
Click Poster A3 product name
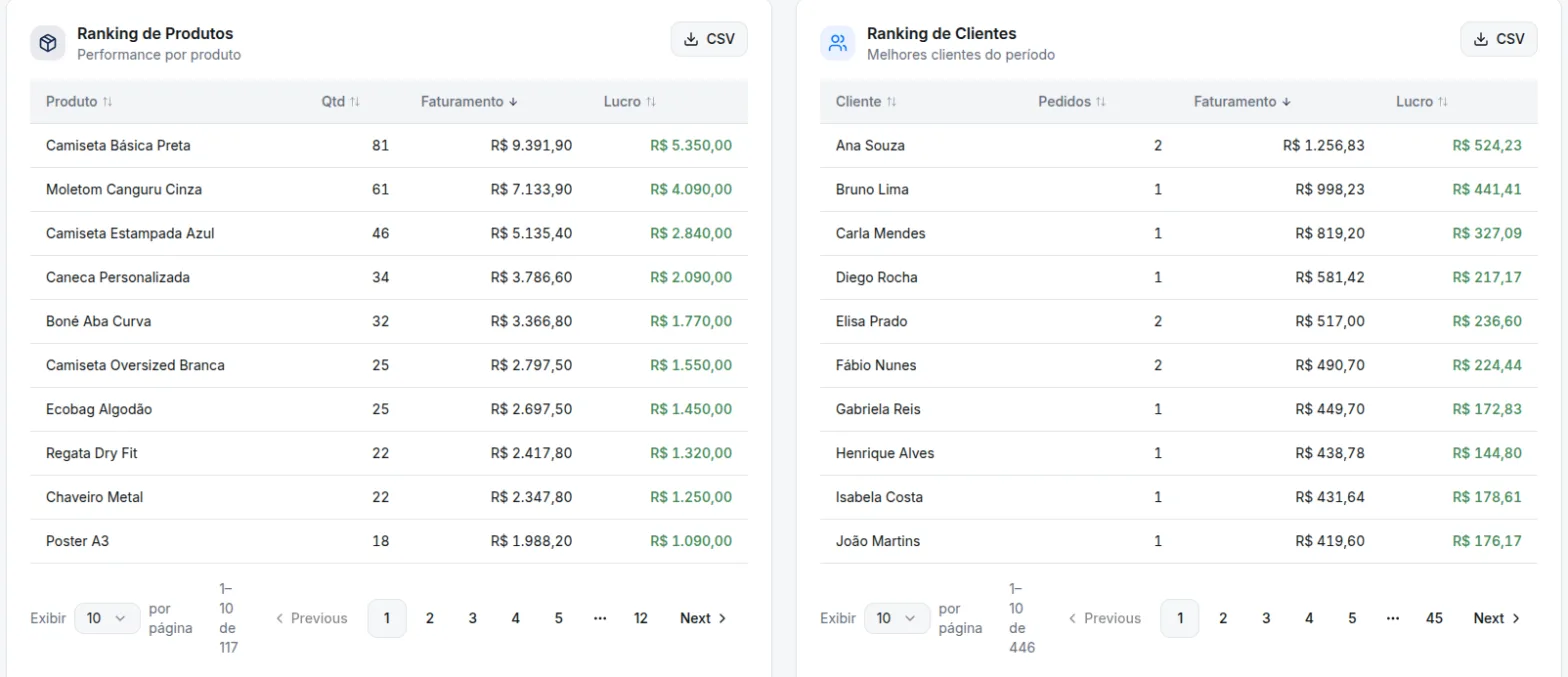(77, 541)
